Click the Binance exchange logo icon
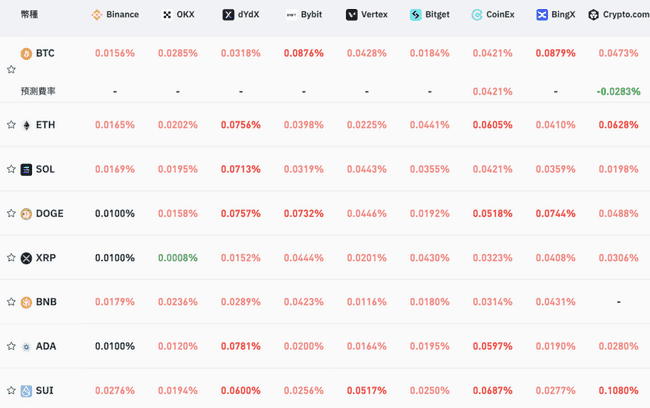 point(97,15)
